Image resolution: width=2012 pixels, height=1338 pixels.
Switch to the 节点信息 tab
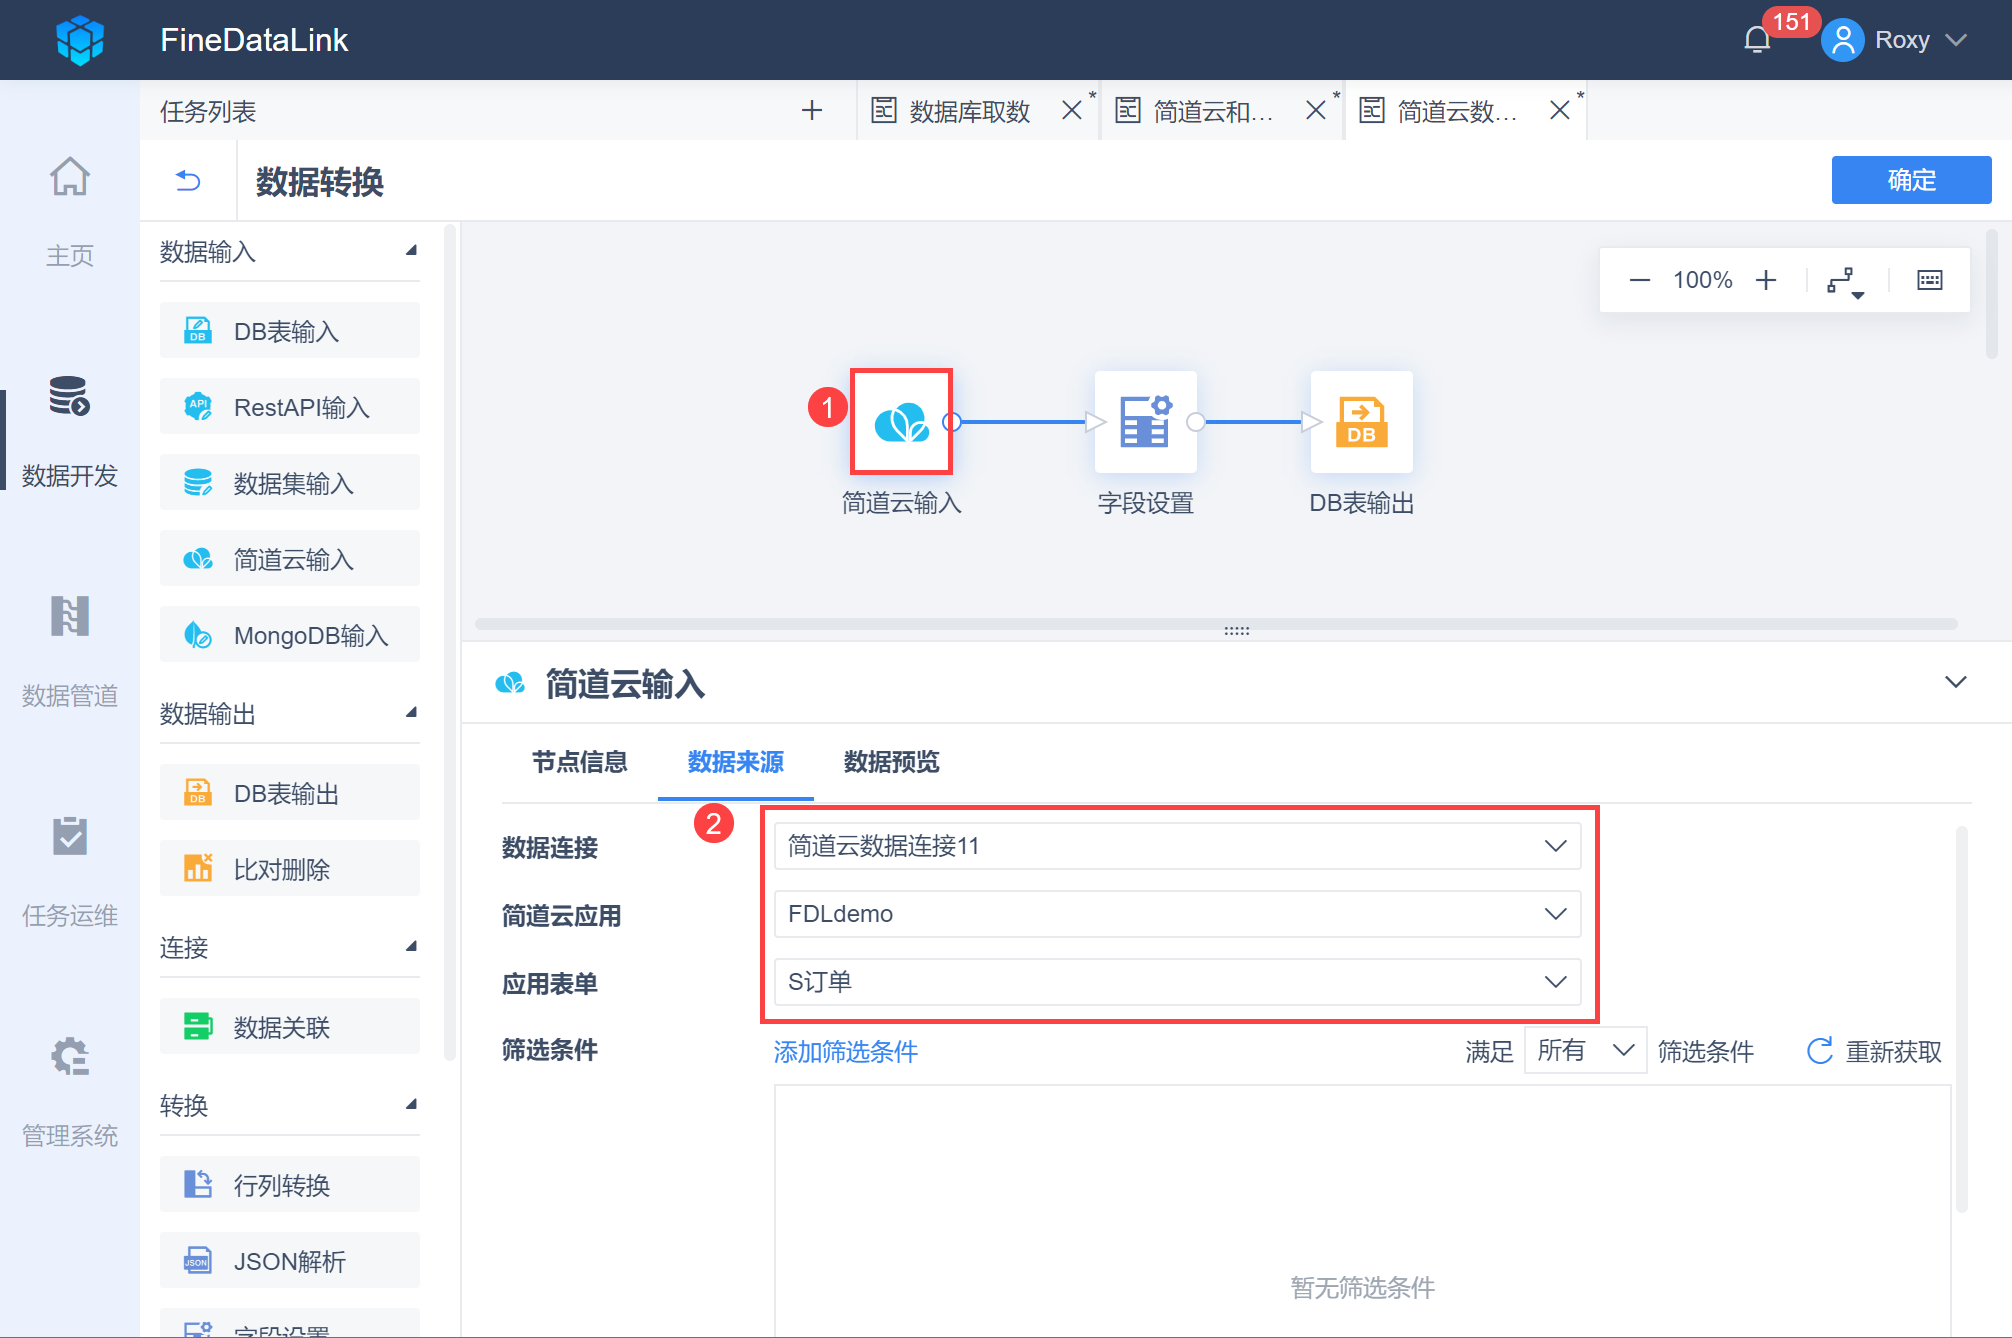pos(579,762)
